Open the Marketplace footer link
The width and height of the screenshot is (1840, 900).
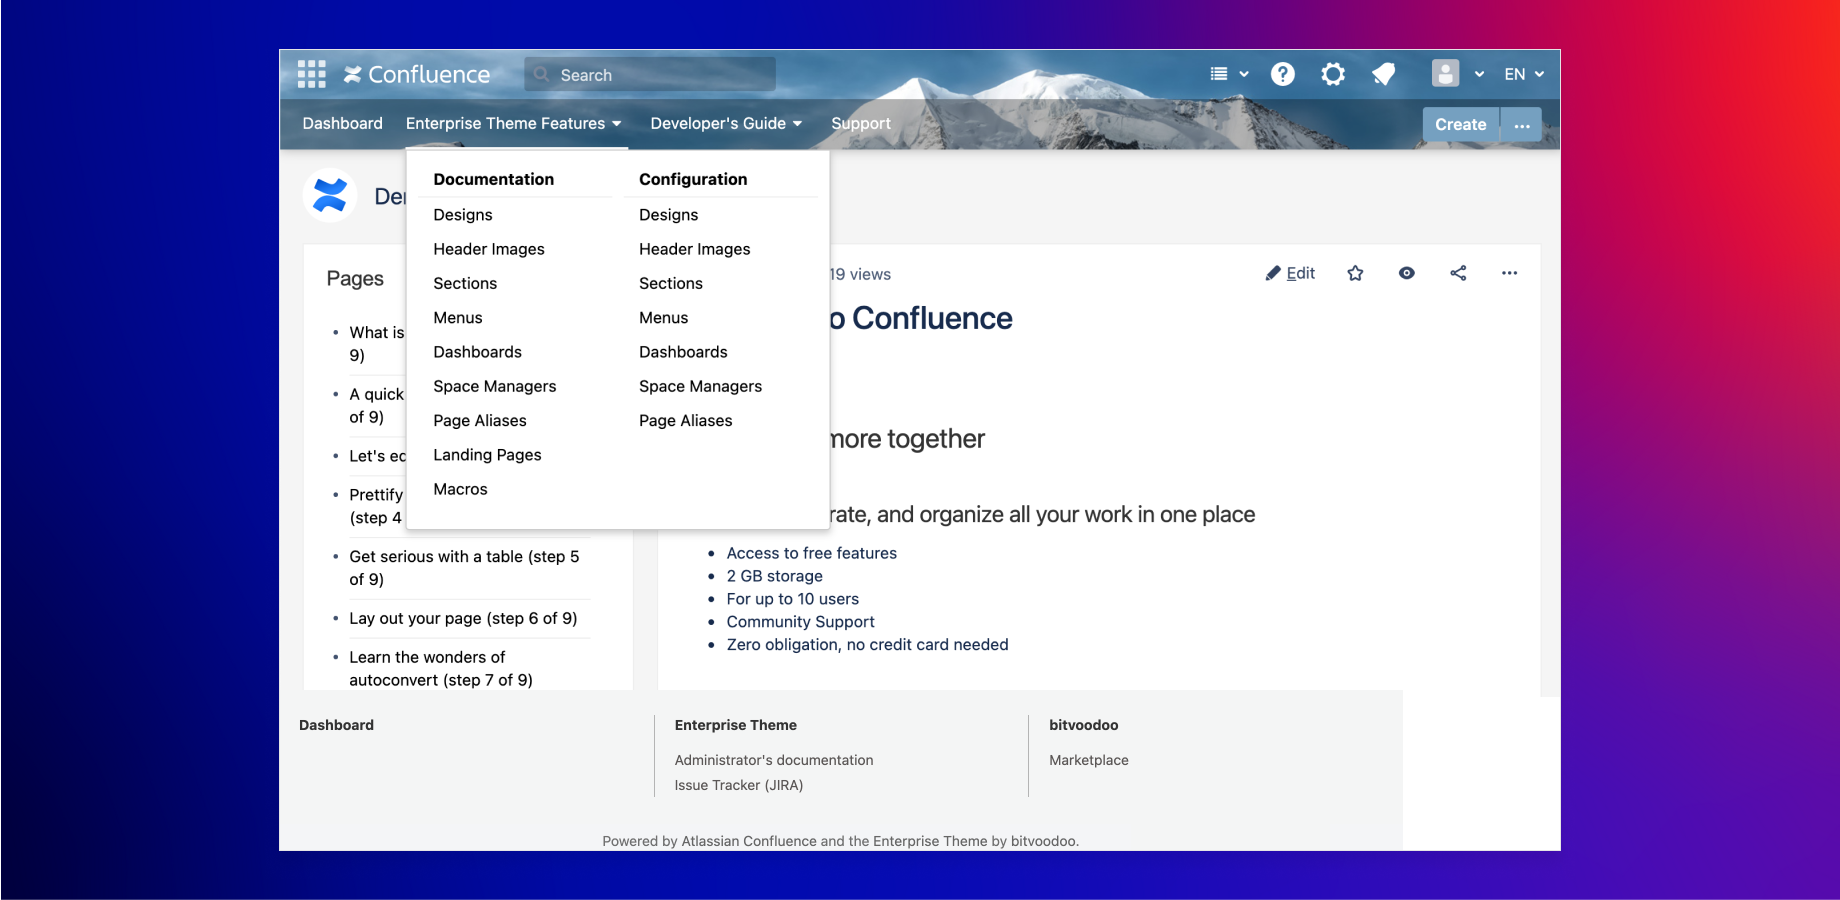coord(1089,760)
